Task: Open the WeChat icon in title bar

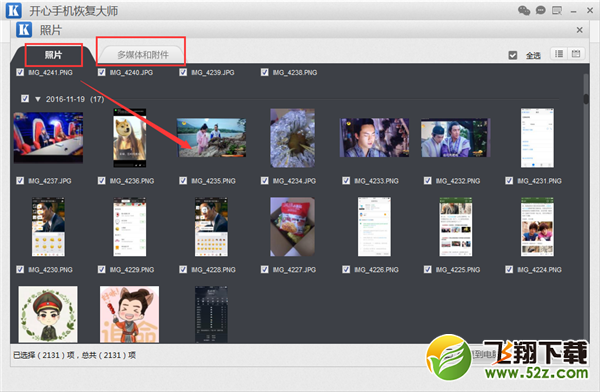Action: pos(524,10)
